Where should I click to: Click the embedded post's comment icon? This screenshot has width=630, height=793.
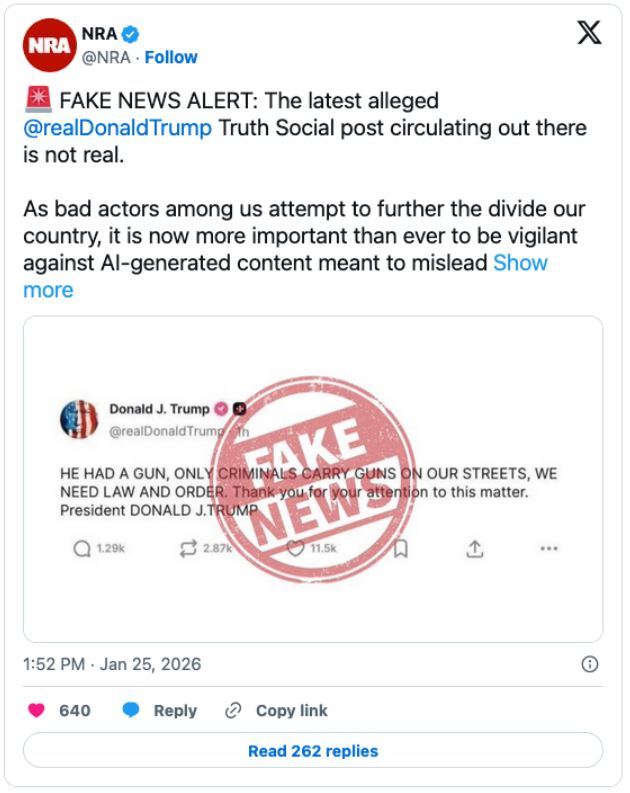(82, 548)
